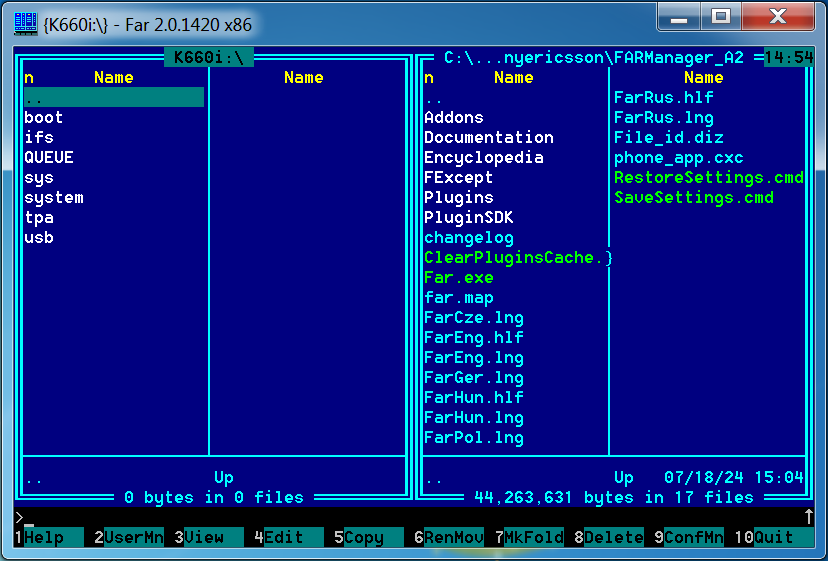
Task: Click the up arrow at command line end
Action: (808, 517)
